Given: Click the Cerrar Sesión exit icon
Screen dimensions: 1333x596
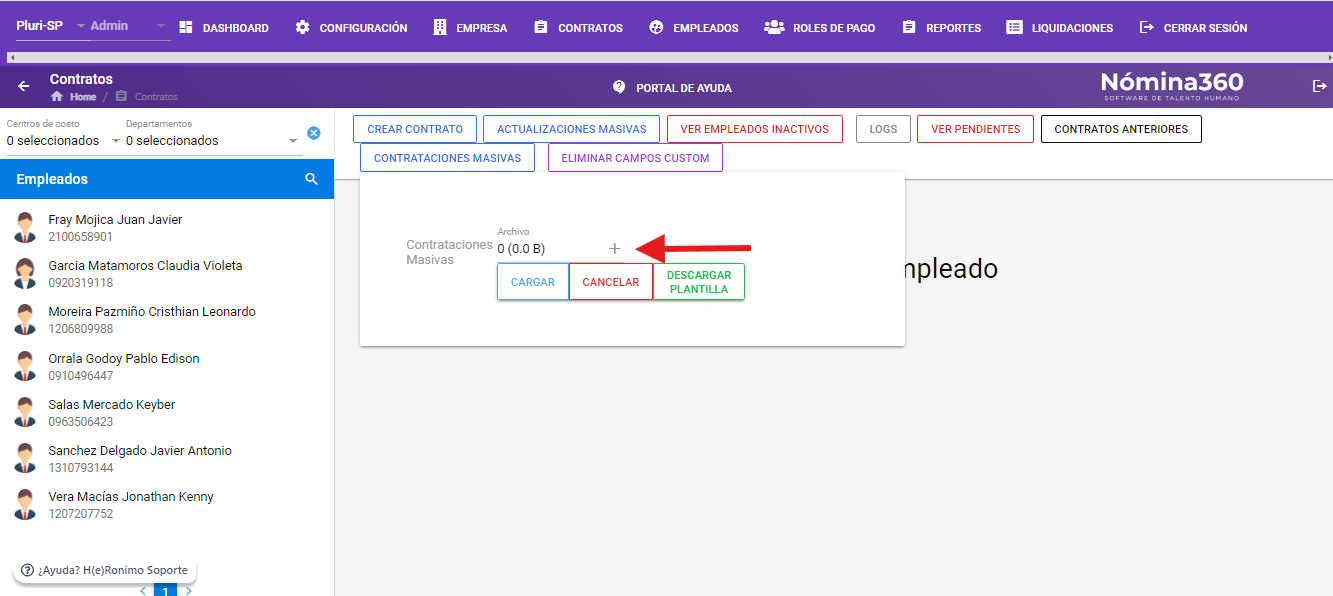Looking at the screenshot, I should [1147, 27].
